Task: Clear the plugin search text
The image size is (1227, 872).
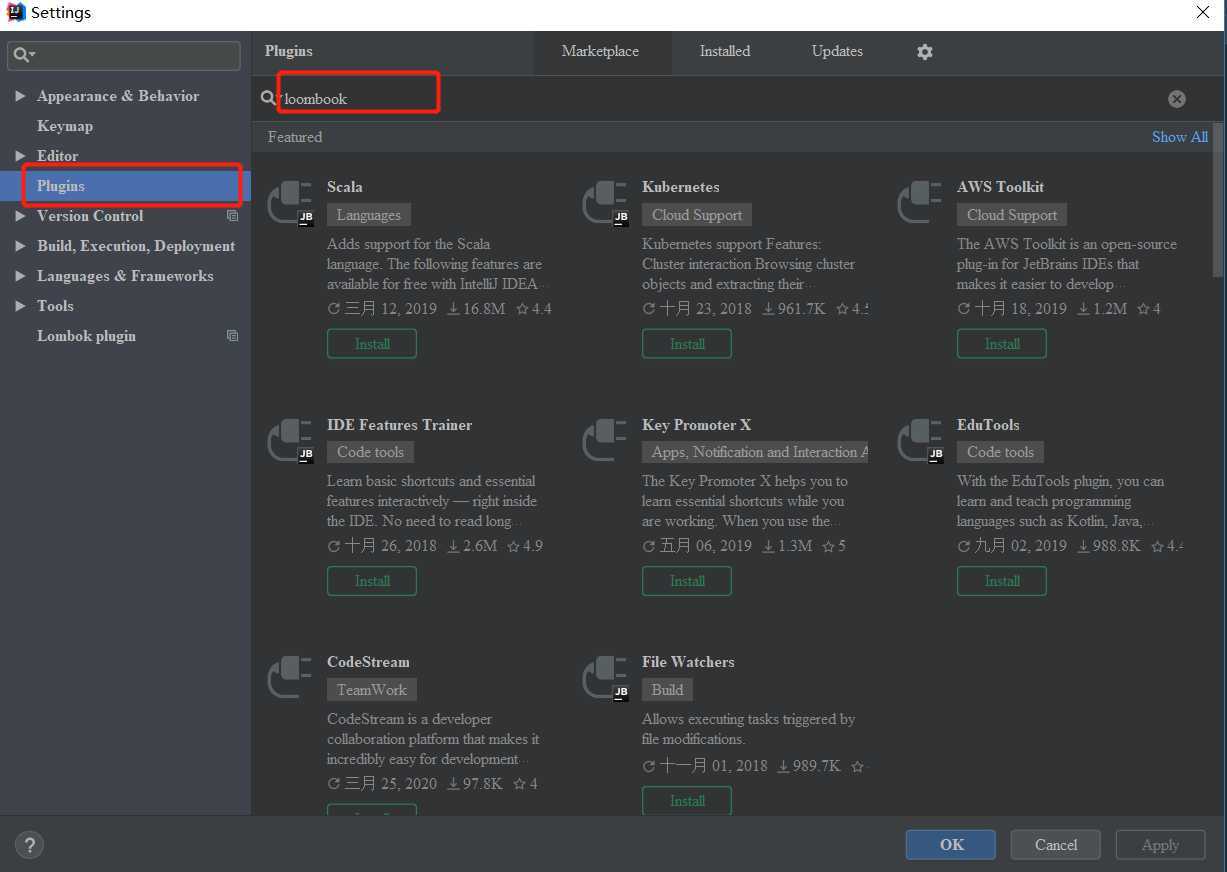Action: 1177,99
